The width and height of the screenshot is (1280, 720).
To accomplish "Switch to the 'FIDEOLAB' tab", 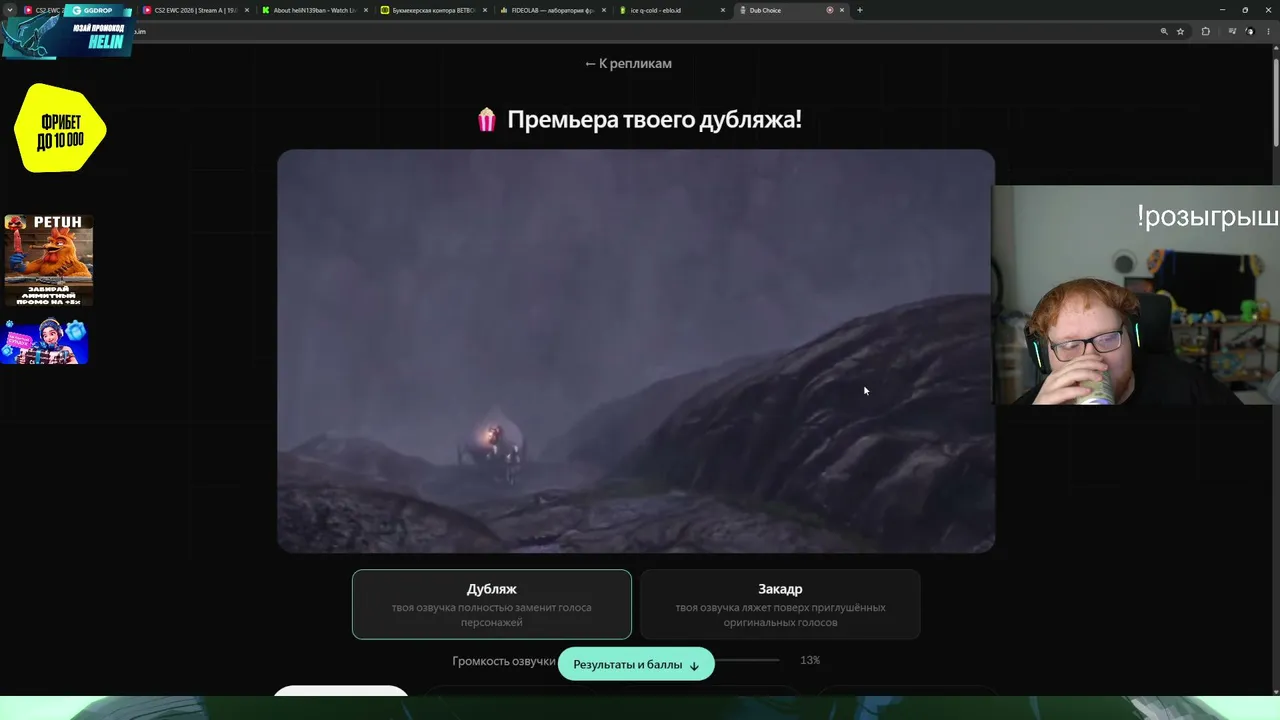I will coord(551,10).
